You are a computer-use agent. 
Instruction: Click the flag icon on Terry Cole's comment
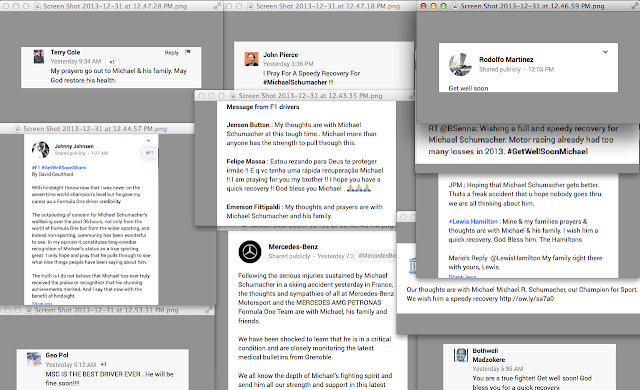[188, 52]
